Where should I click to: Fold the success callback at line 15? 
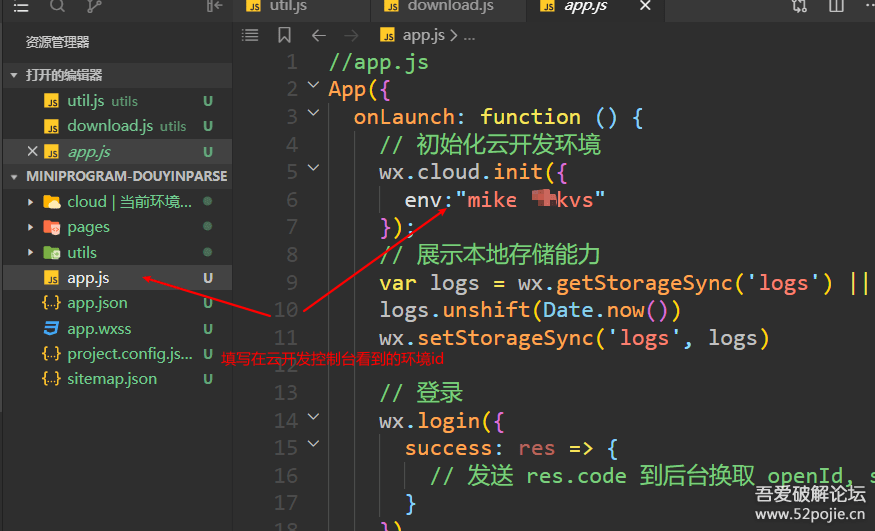(314, 444)
